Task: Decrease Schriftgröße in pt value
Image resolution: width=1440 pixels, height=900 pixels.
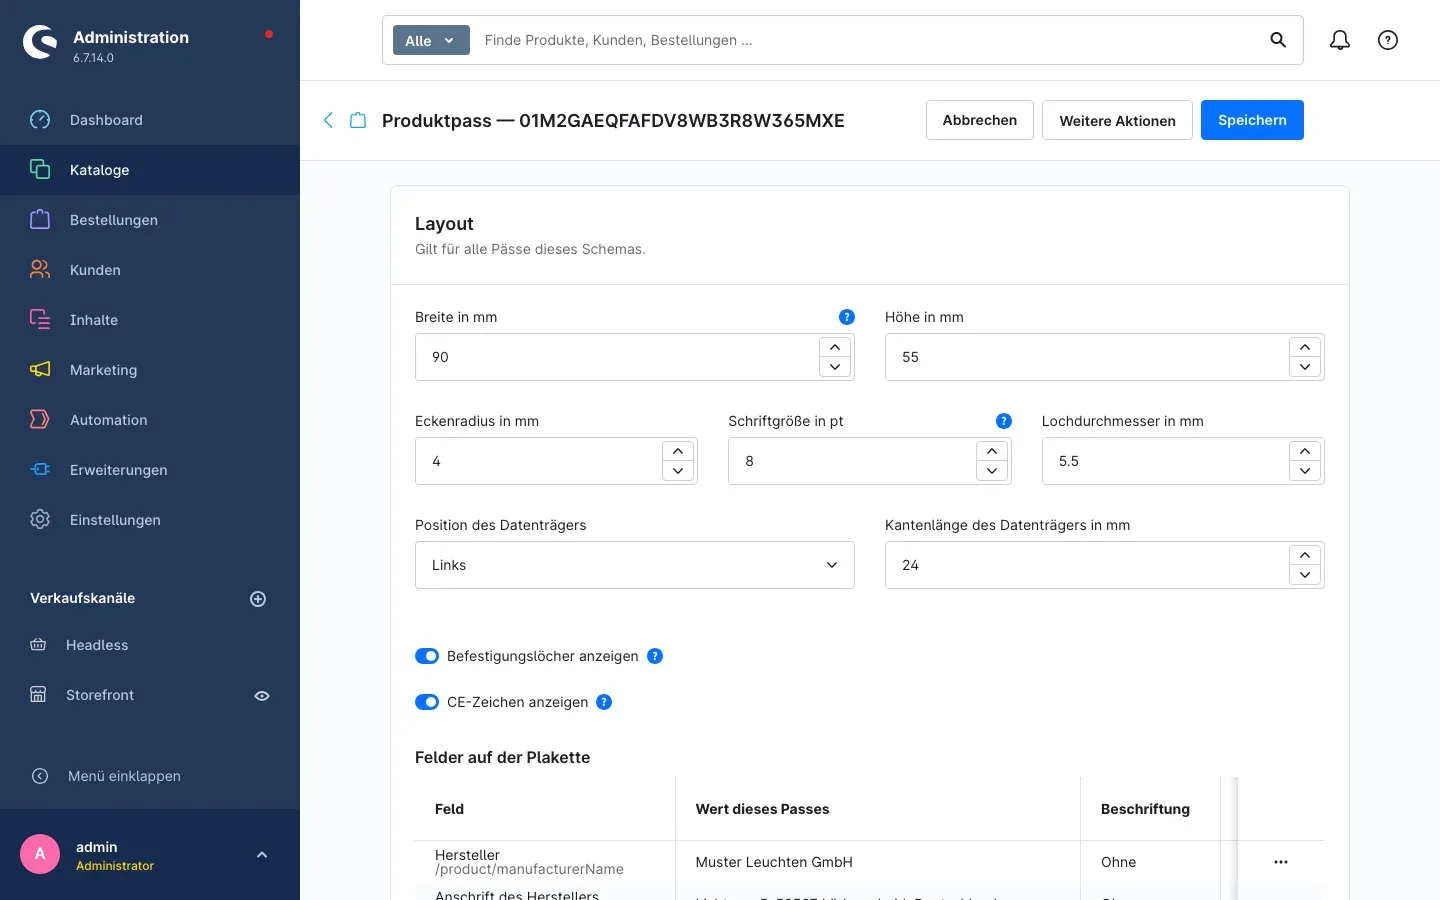Action: pos(992,471)
